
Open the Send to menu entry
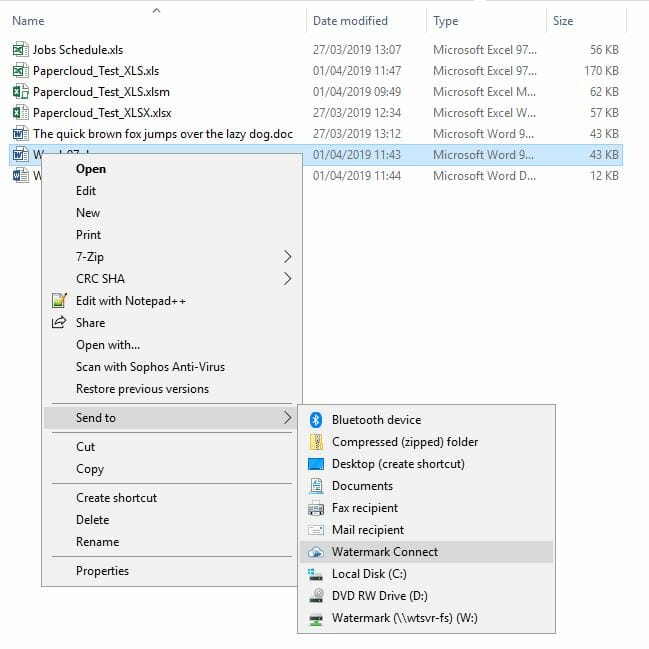[172, 418]
